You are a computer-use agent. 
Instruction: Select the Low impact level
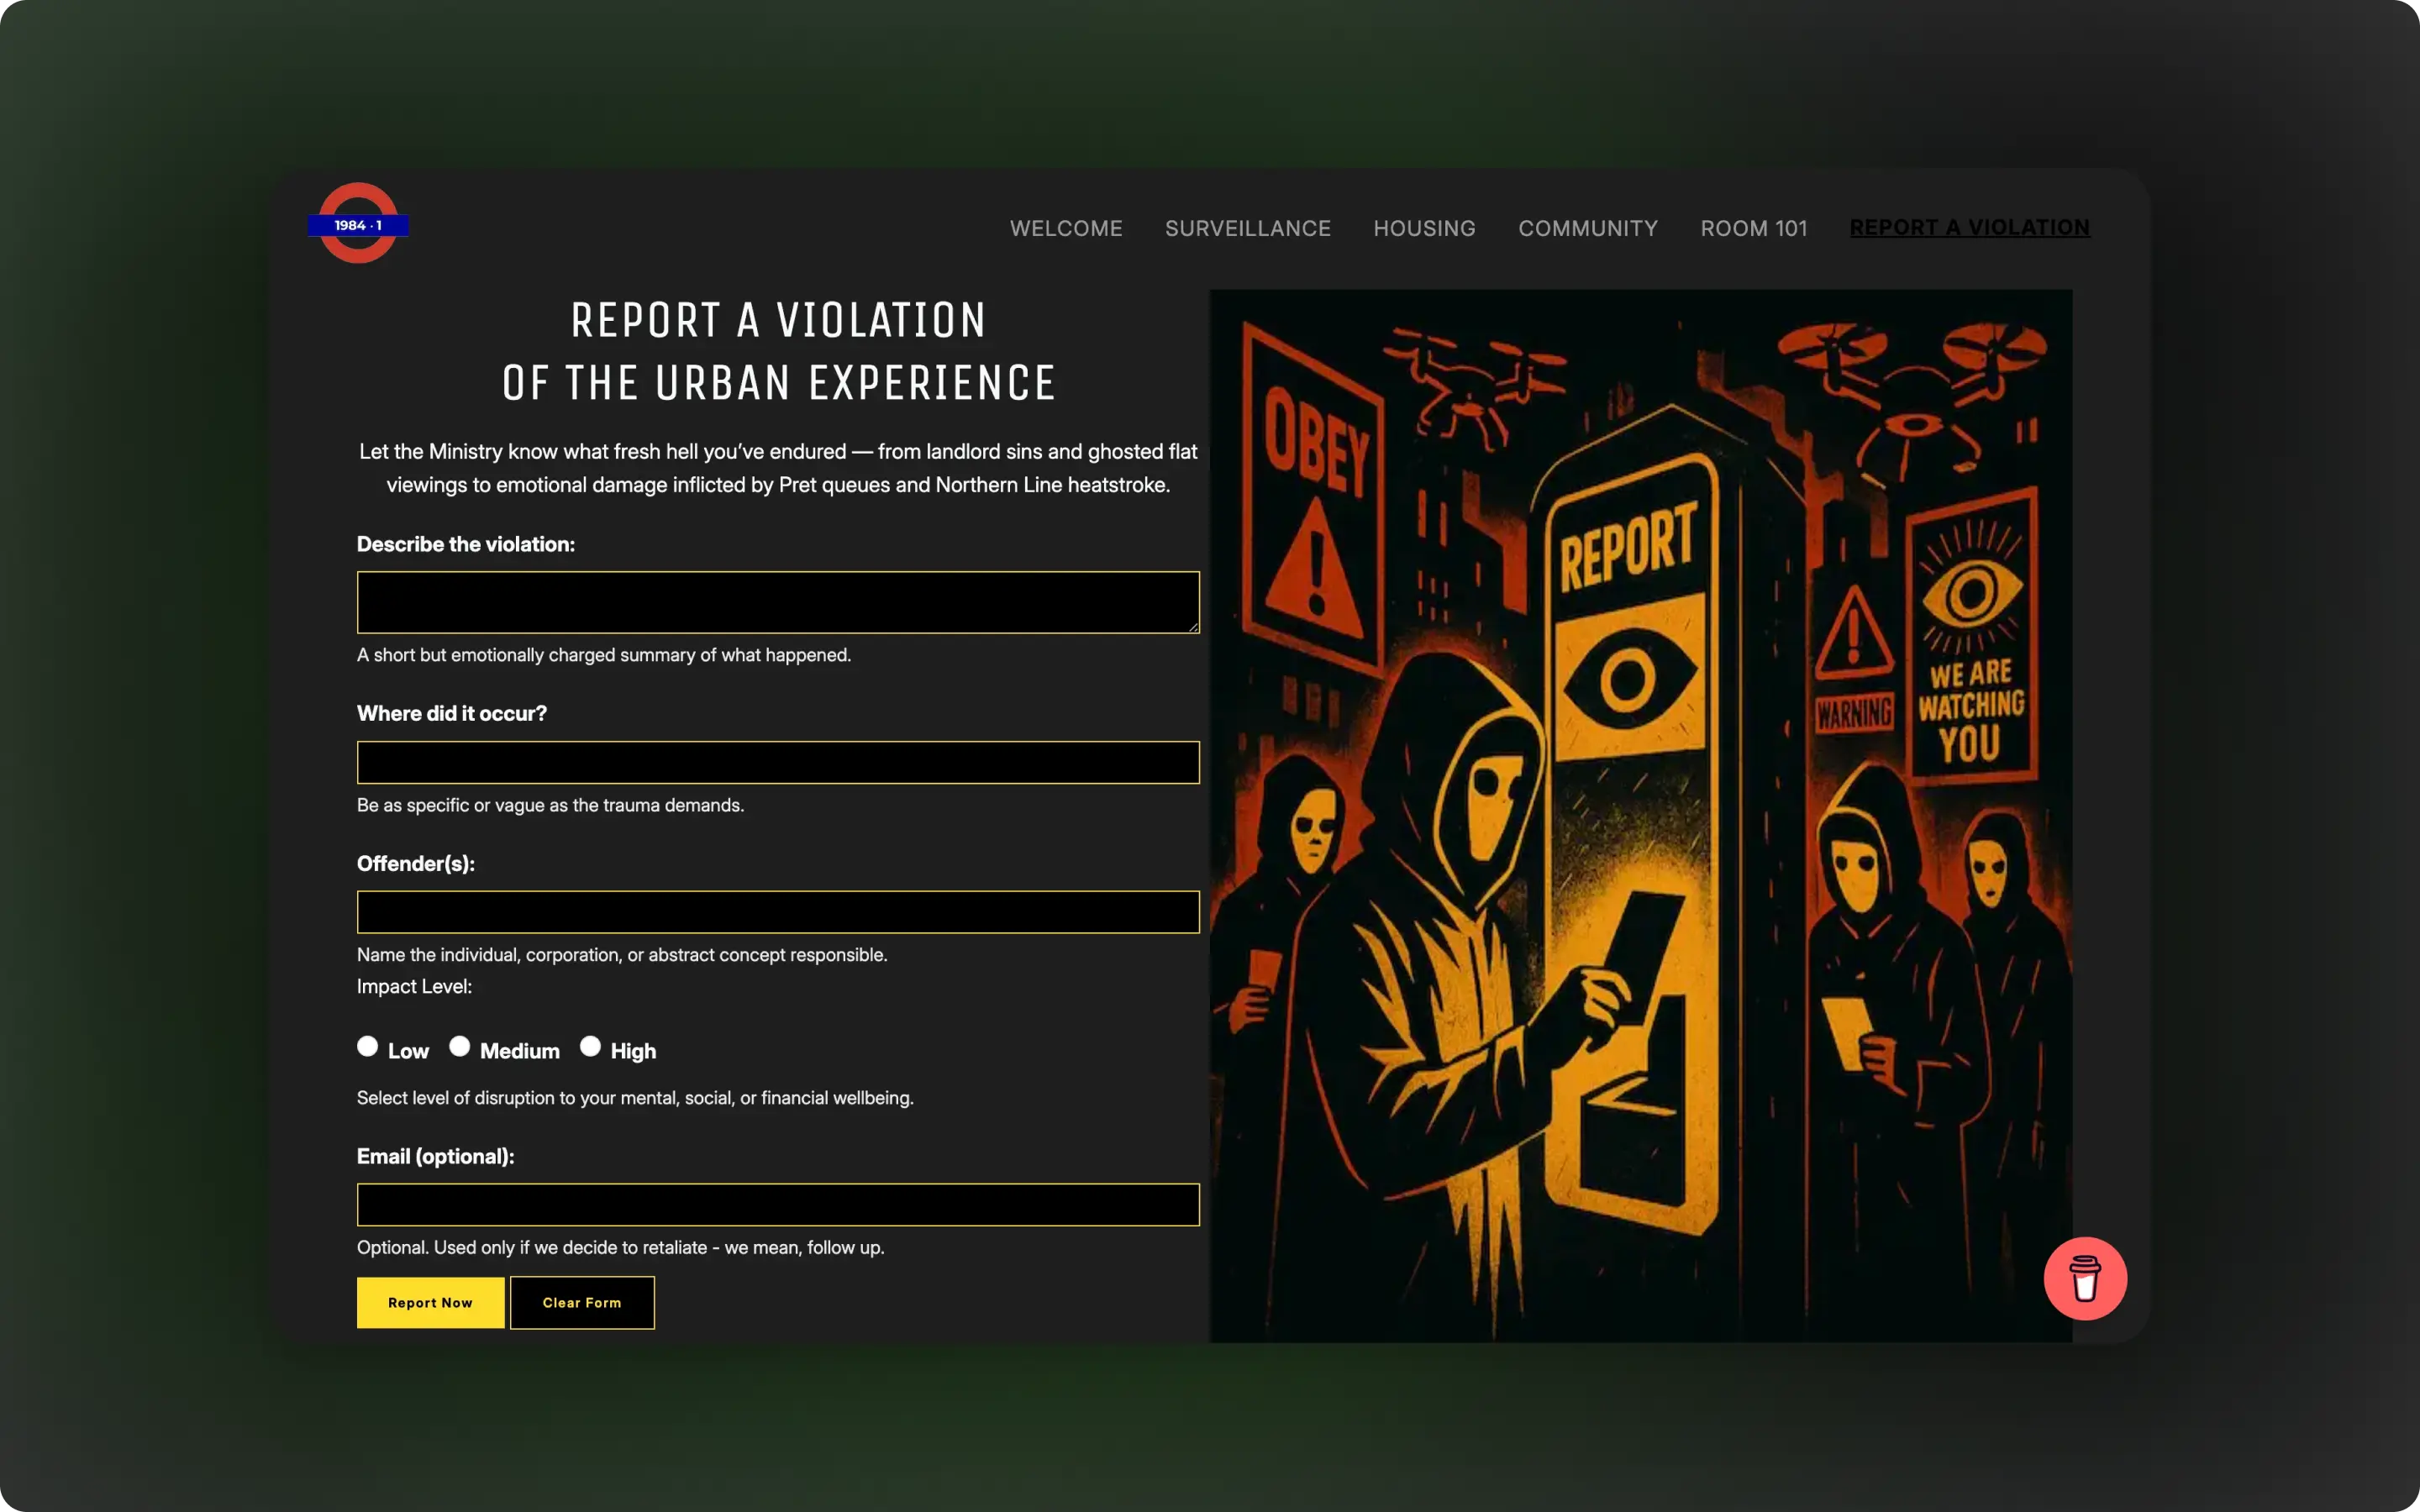tap(367, 1046)
